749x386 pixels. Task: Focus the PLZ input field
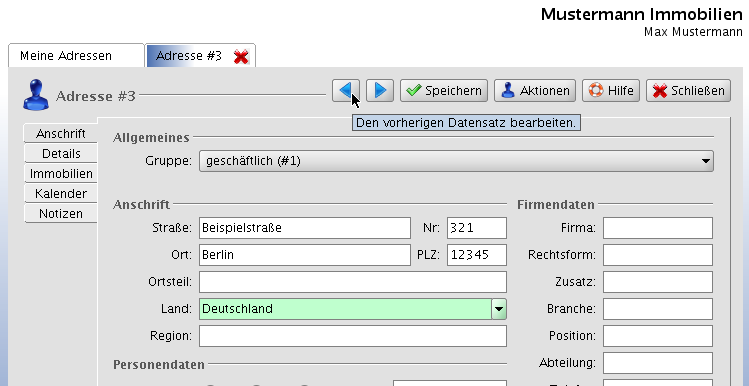click(477, 255)
